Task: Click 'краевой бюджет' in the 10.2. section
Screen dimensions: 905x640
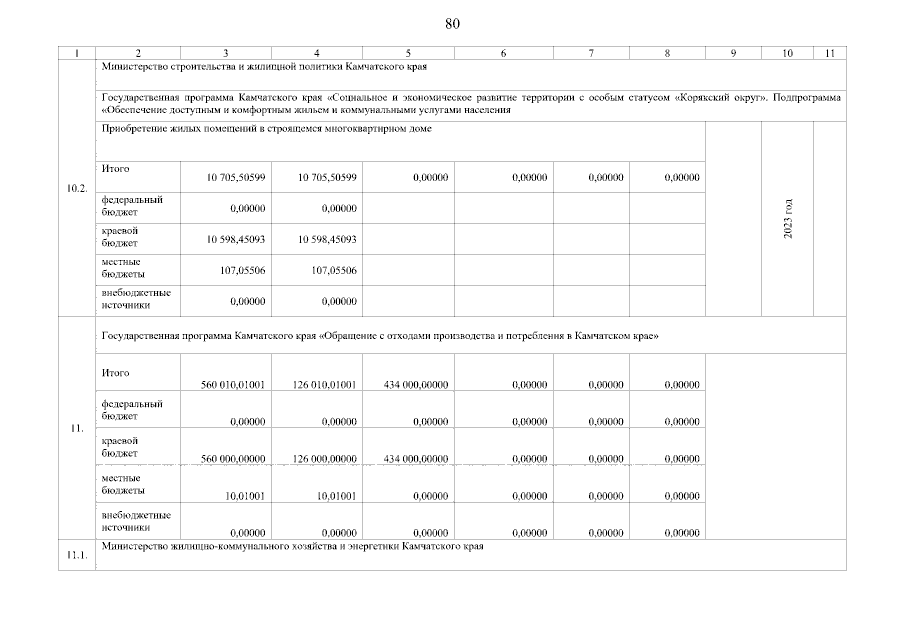Action: click(120, 237)
